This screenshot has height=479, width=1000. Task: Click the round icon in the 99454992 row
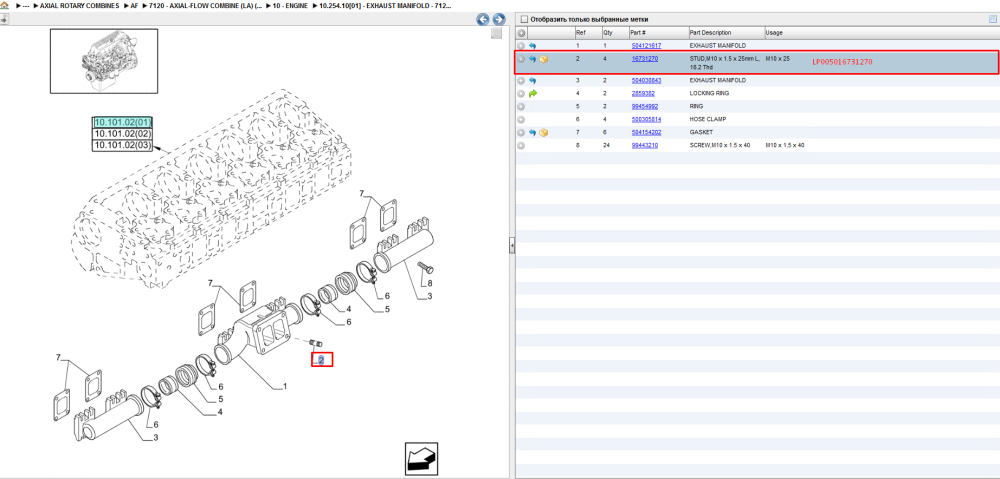(x=521, y=107)
